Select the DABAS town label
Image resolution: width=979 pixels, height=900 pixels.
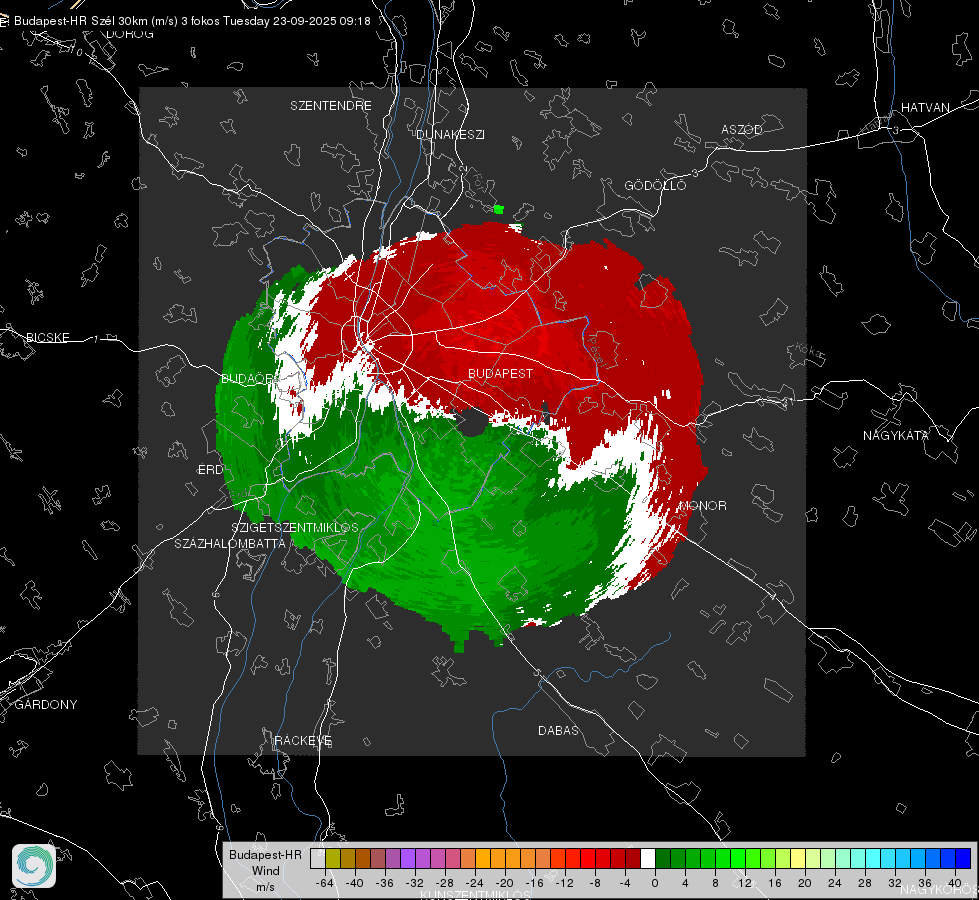point(558,730)
